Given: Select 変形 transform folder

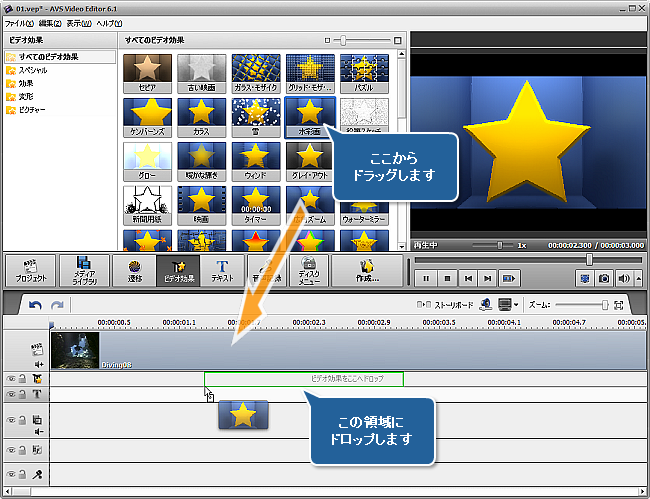Looking at the screenshot, I should pos(26,97).
